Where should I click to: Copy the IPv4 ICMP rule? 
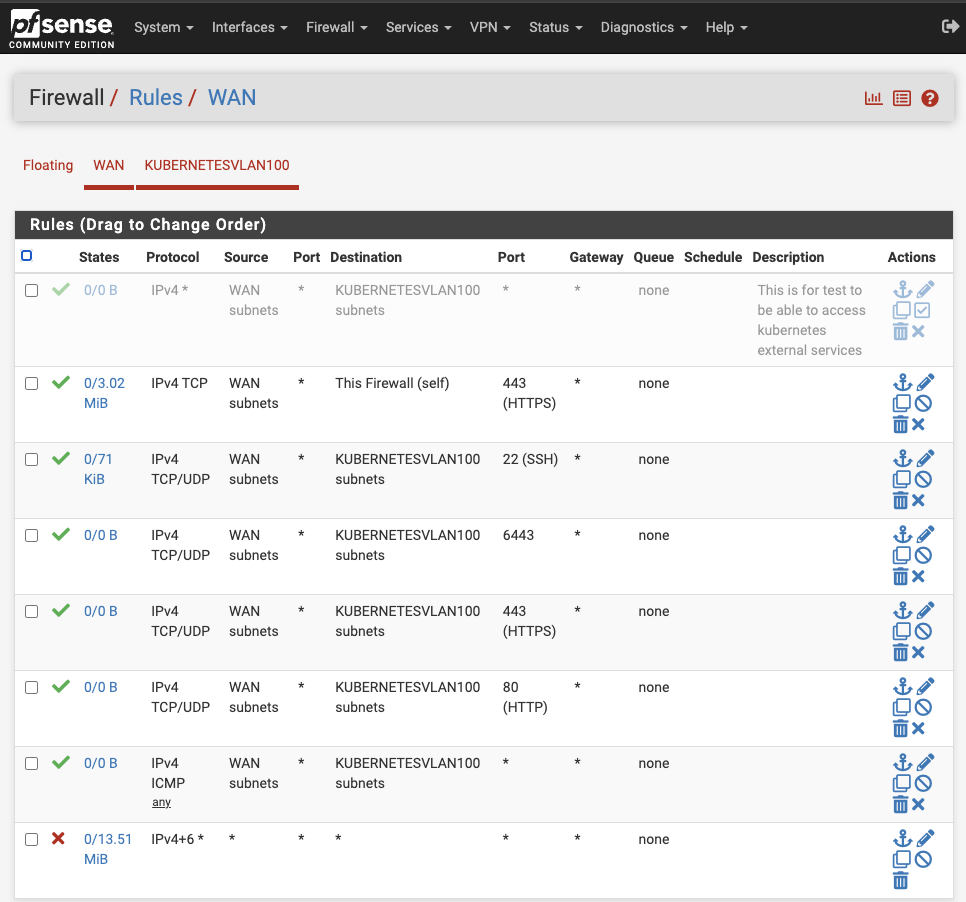pos(901,784)
